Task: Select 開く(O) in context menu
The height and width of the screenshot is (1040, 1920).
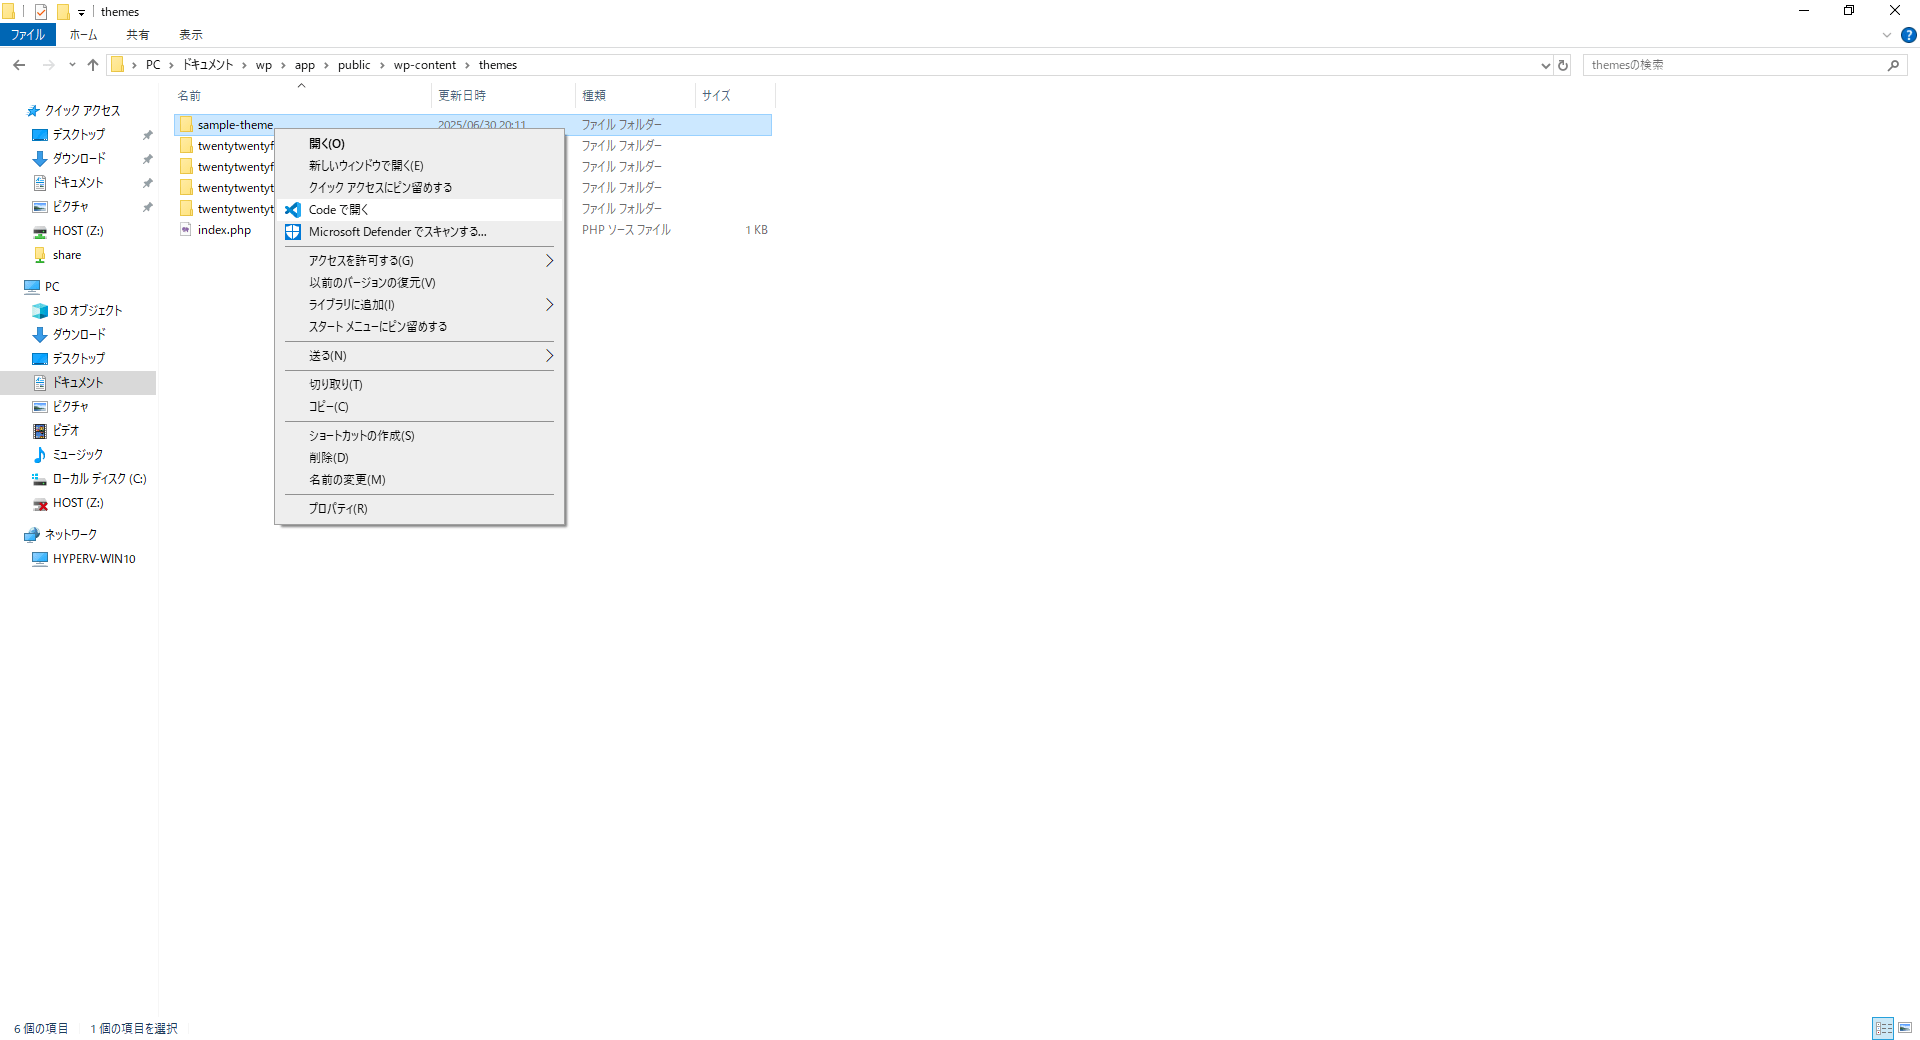Action: 419,144
